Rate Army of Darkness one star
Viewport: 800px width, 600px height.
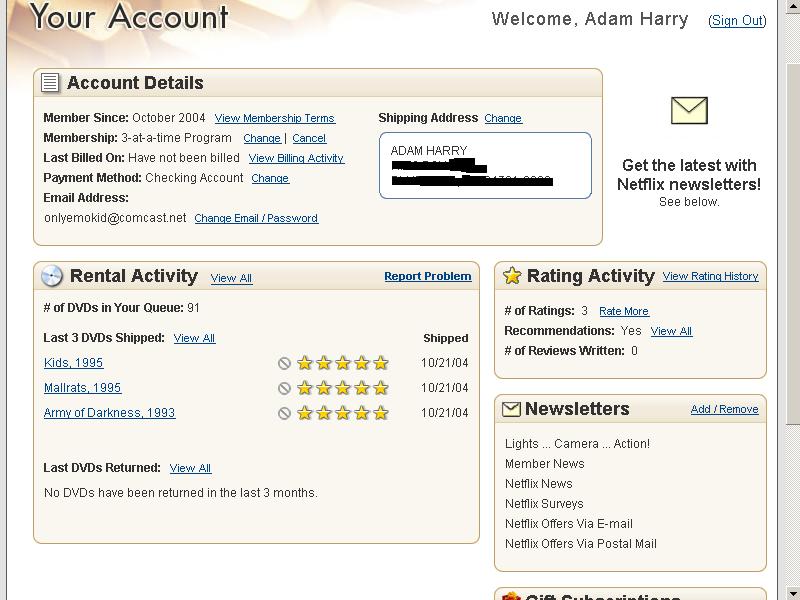305,413
